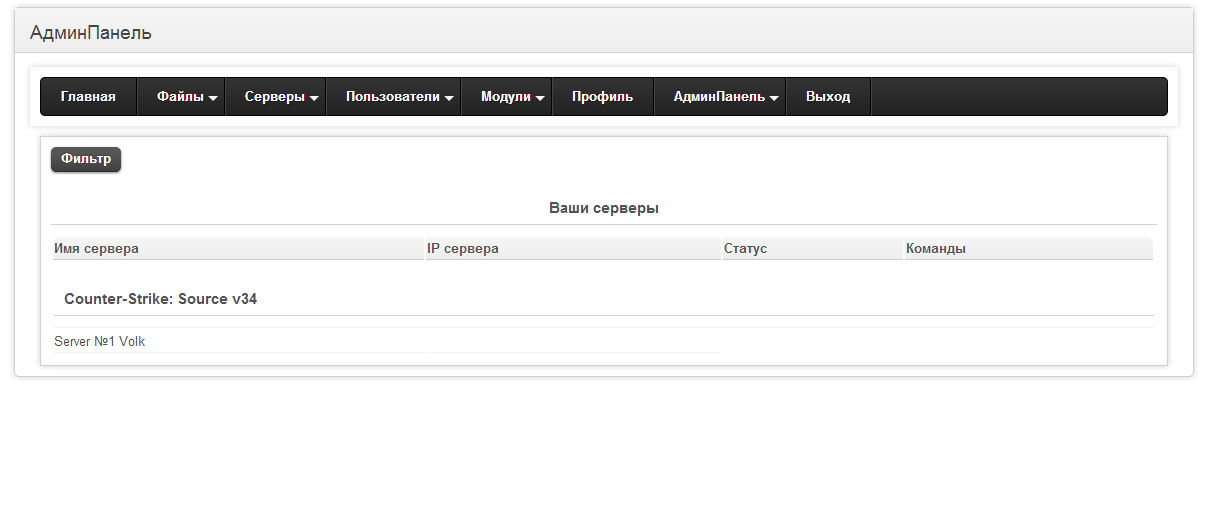Image resolution: width=1210 pixels, height=528 pixels.
Task: Click the Команды column header
Action: point(936,248)
